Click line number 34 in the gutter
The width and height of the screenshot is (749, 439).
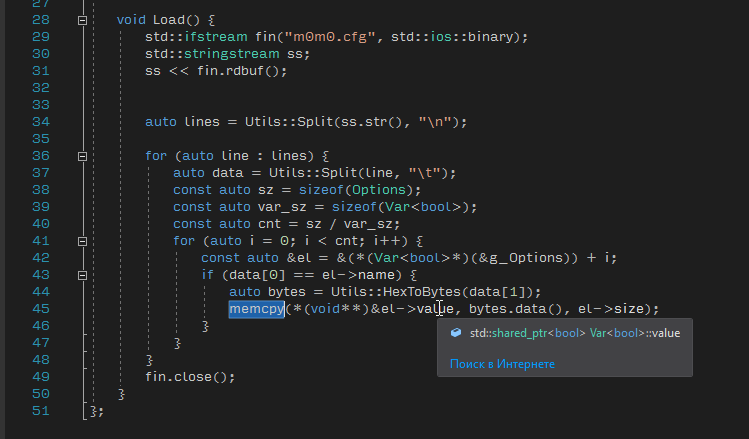tap(41, 122)
